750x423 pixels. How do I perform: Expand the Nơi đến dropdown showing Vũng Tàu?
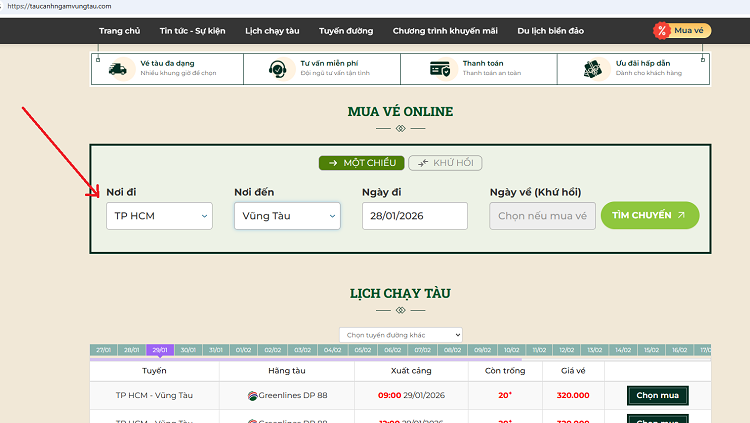click(287, 216)
